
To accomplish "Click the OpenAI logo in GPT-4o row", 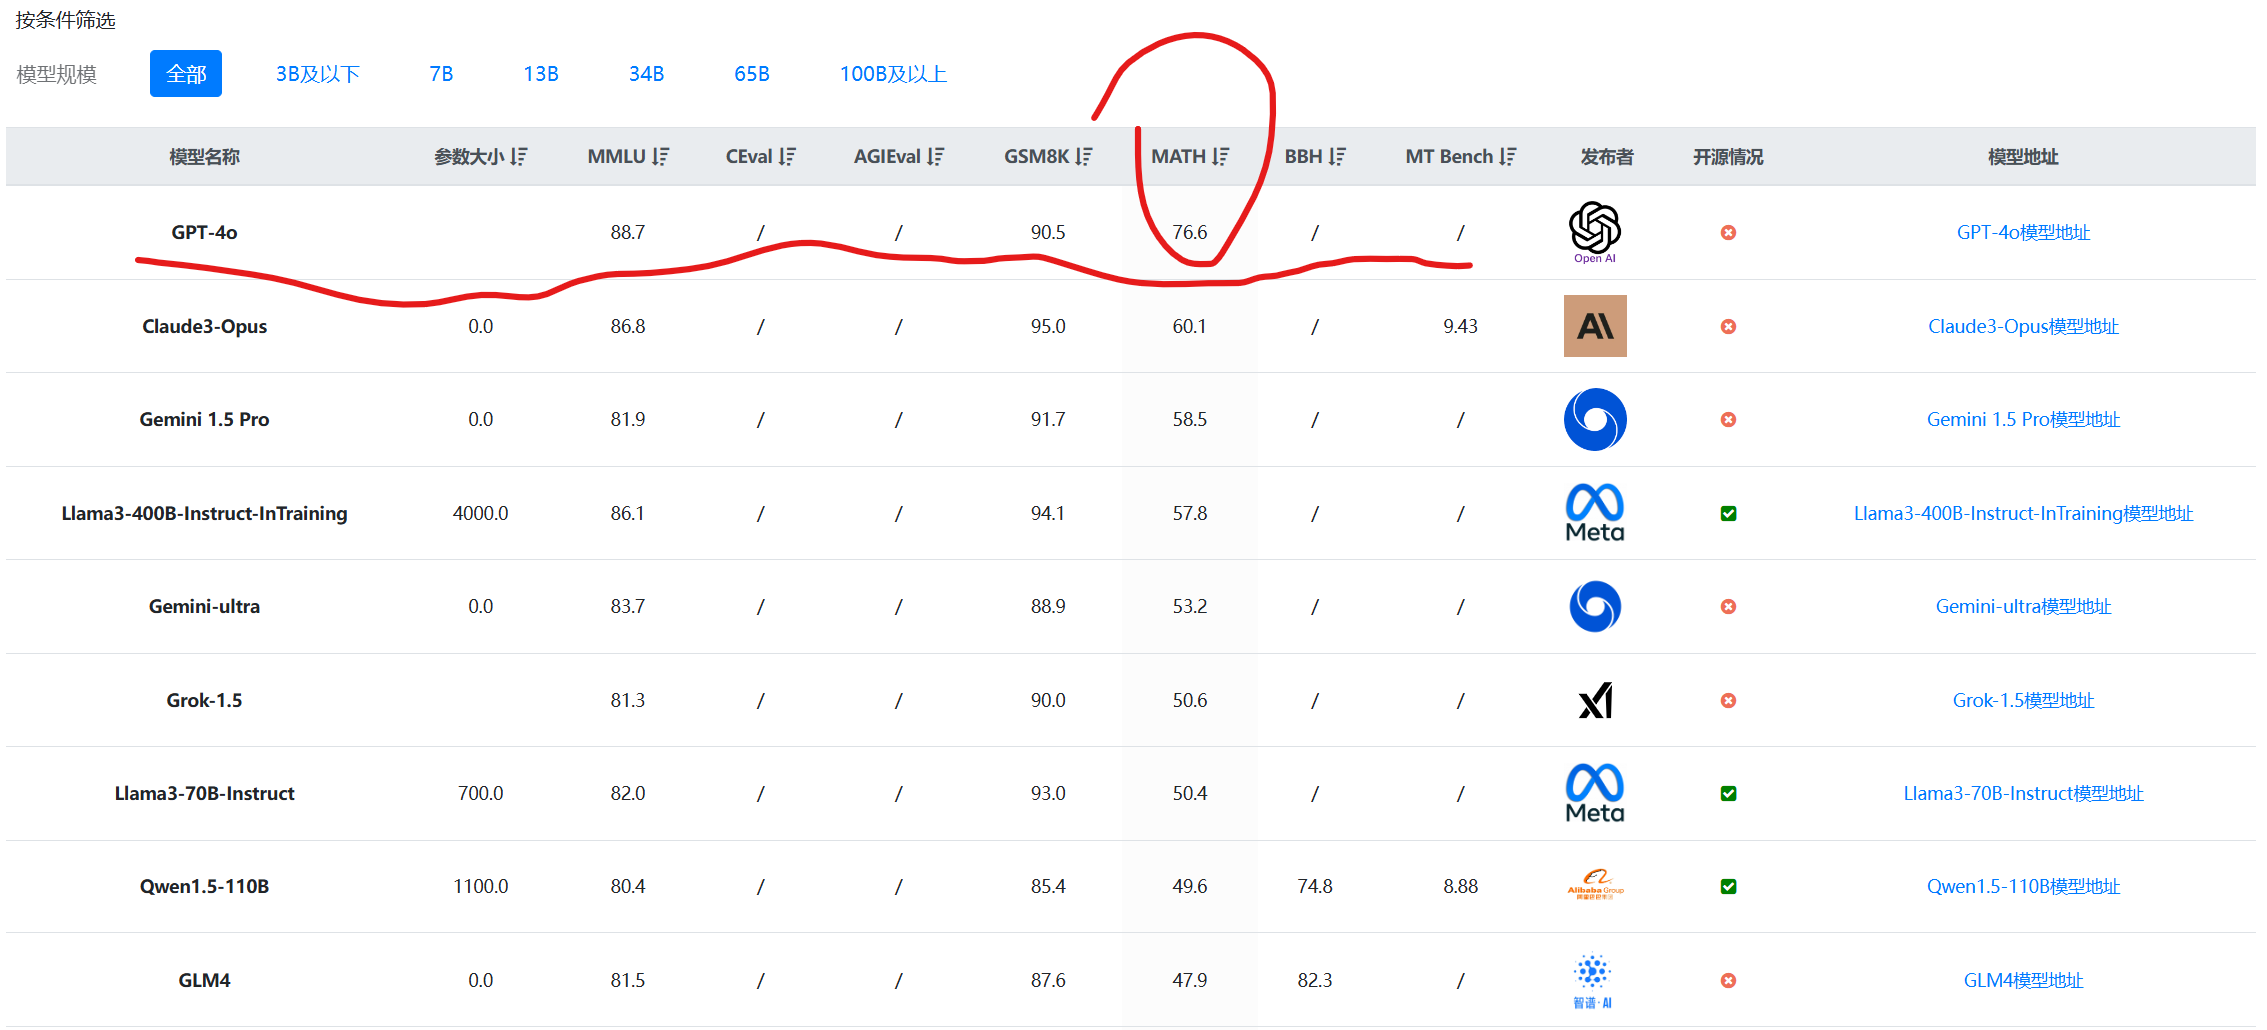I will coord(1595,232).
